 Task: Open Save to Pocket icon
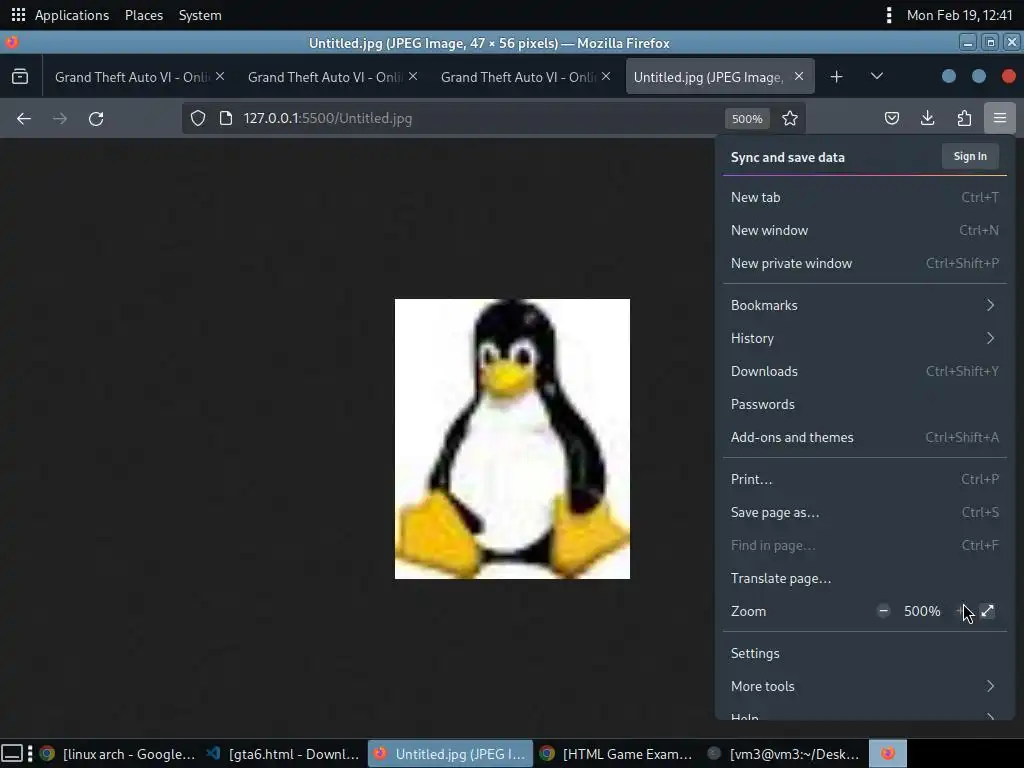(x=892, y=118)
